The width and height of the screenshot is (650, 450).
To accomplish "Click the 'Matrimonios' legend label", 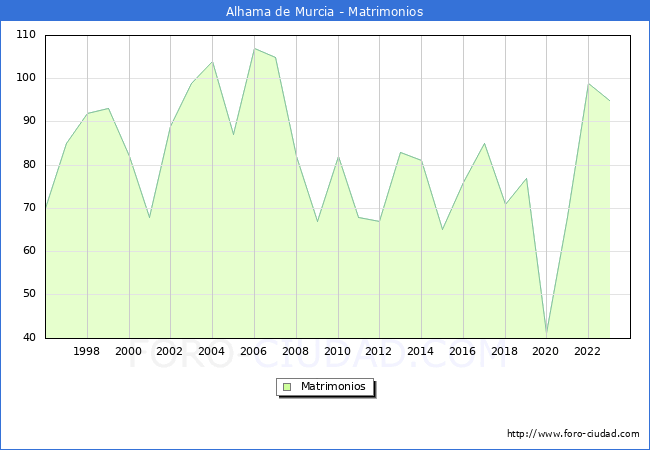I will 333,386.
